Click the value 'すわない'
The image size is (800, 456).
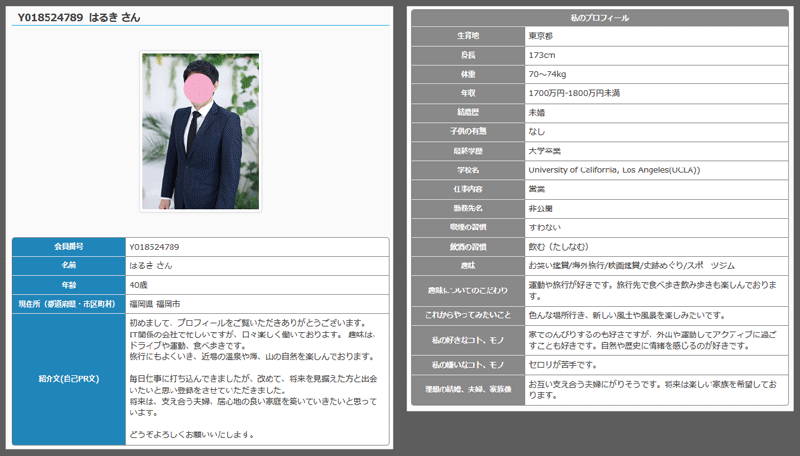click(x=545, y=227)
